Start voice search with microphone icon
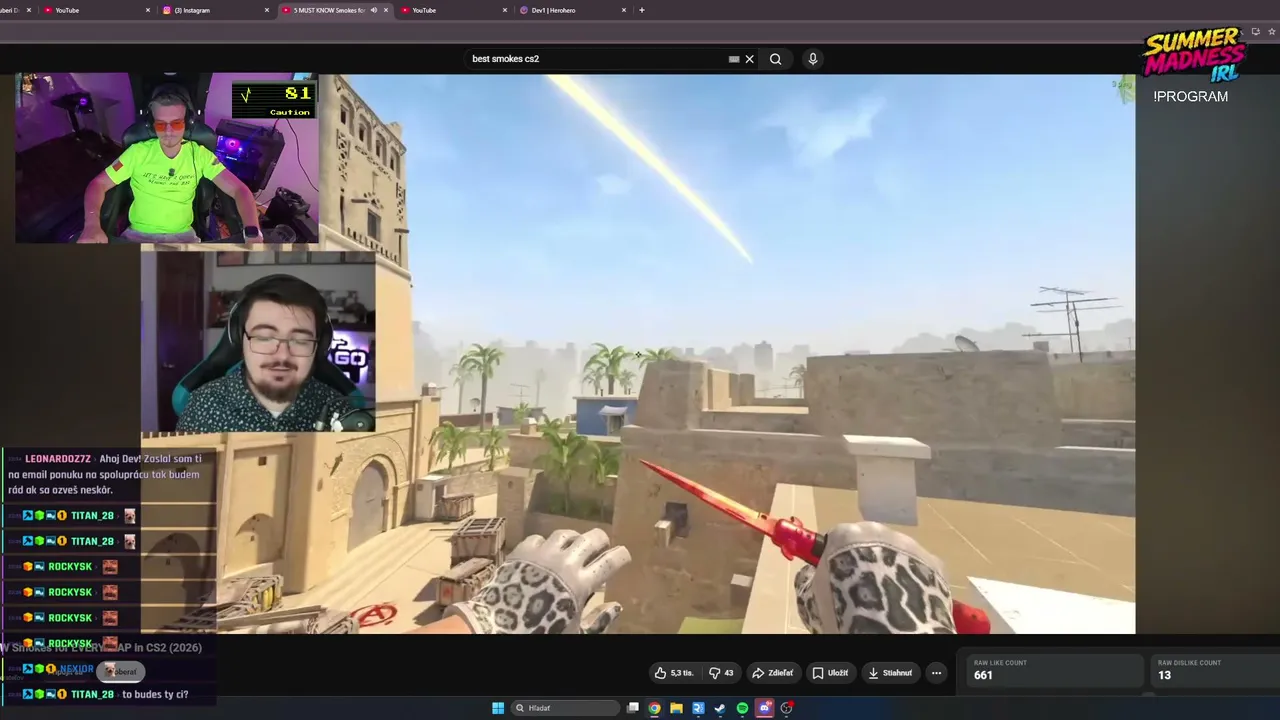Screen dimensions: 1280x720 (813, 59)
